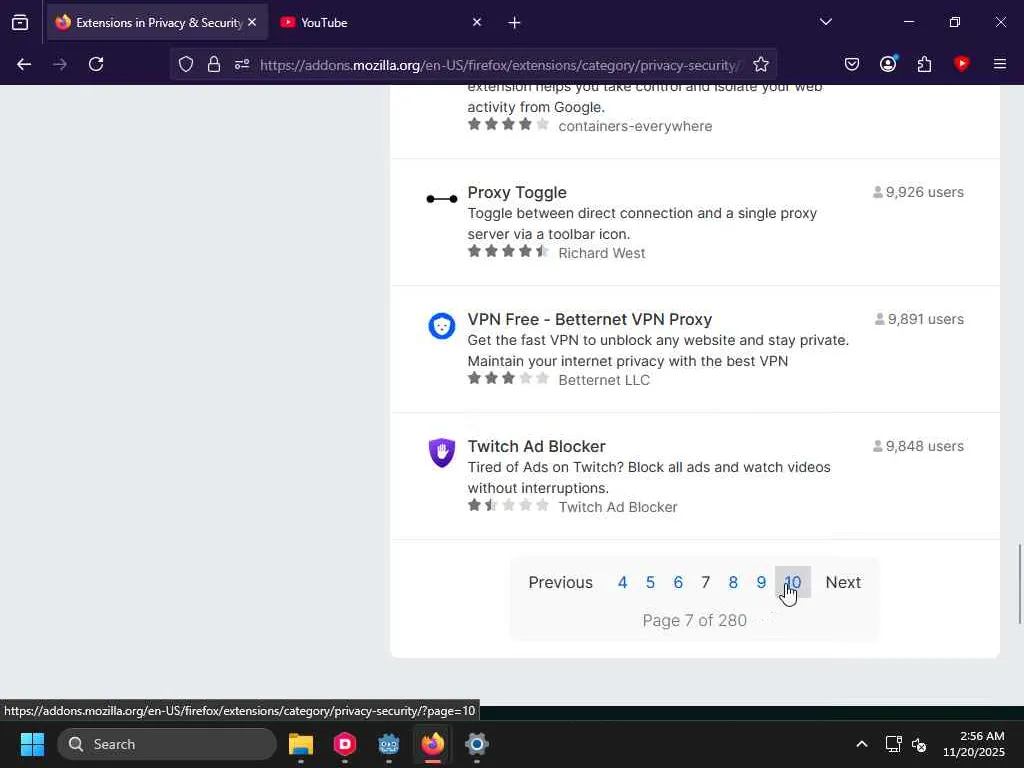The image size is (1024, 768).
Task: Open site permissions icon in address bar
Action: tap(242, 64)
